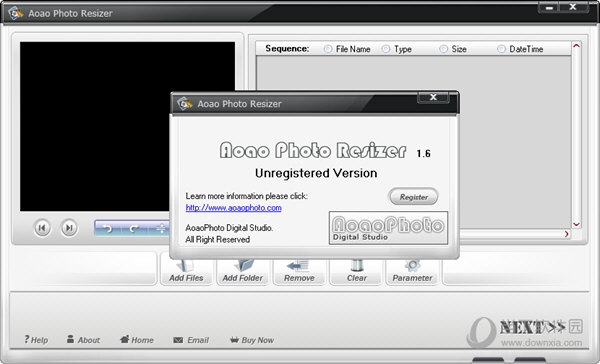Click Buy Now link
600x364 pixels.
point(252,340)
